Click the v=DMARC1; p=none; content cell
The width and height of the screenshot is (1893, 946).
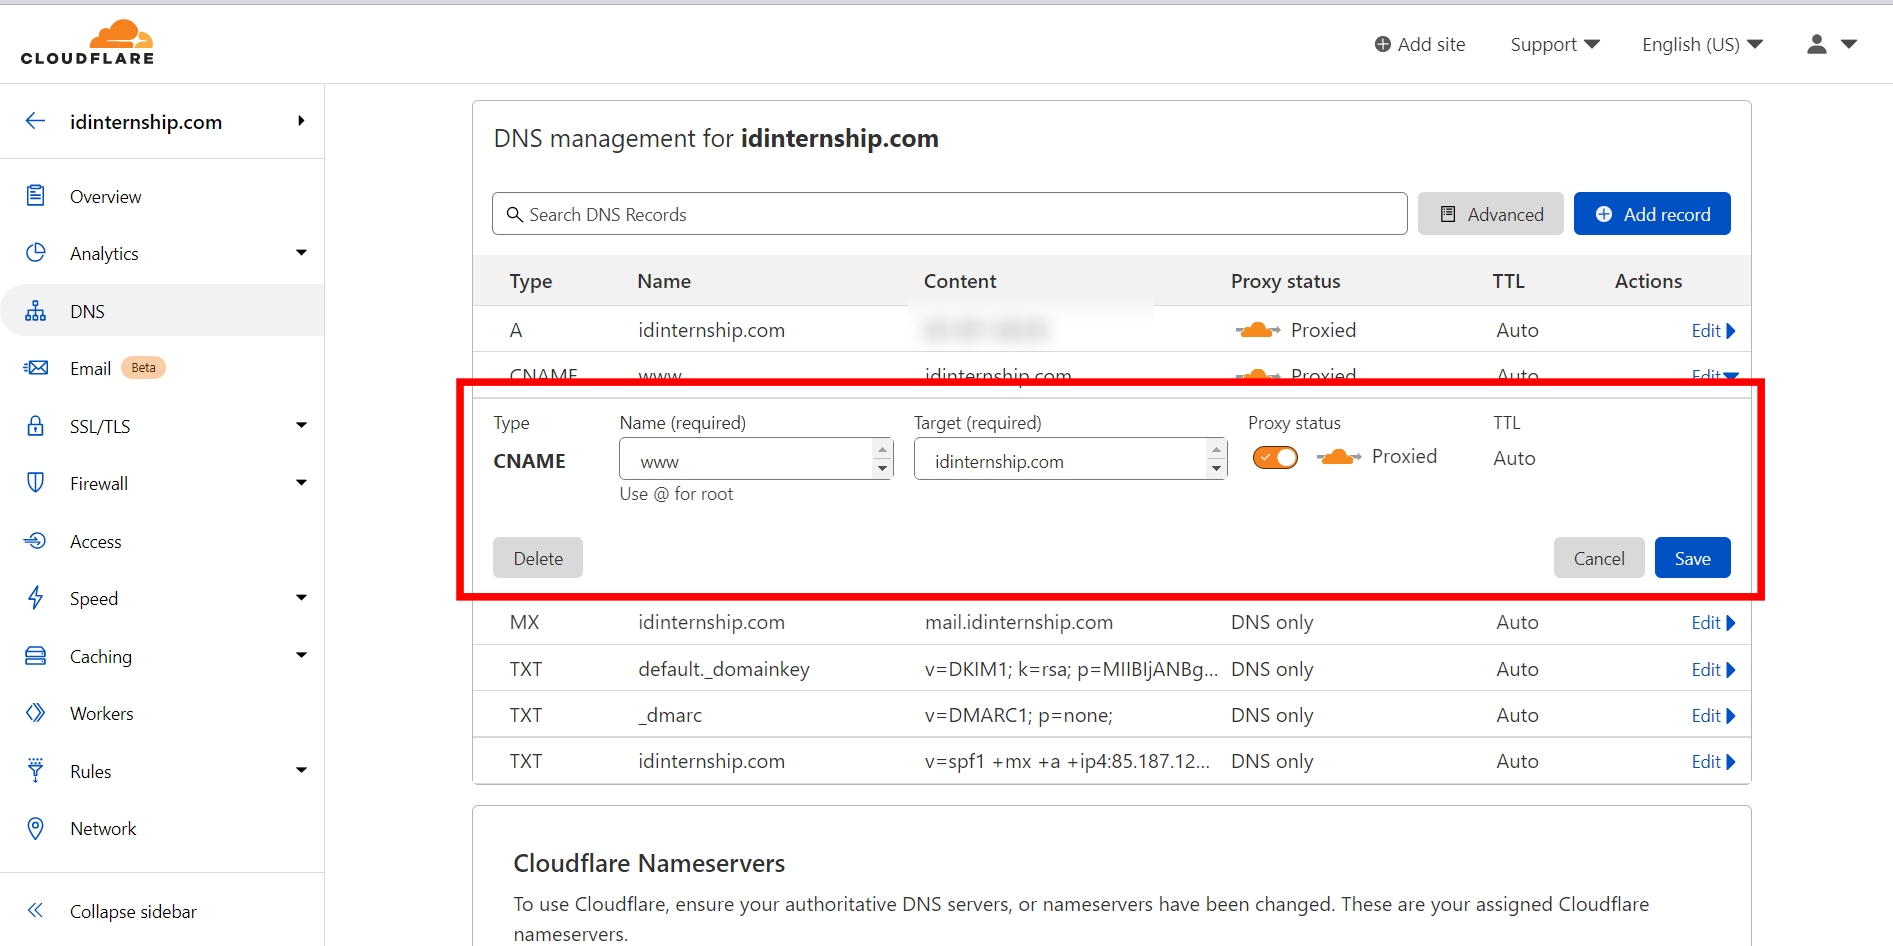pos(1018,715)
